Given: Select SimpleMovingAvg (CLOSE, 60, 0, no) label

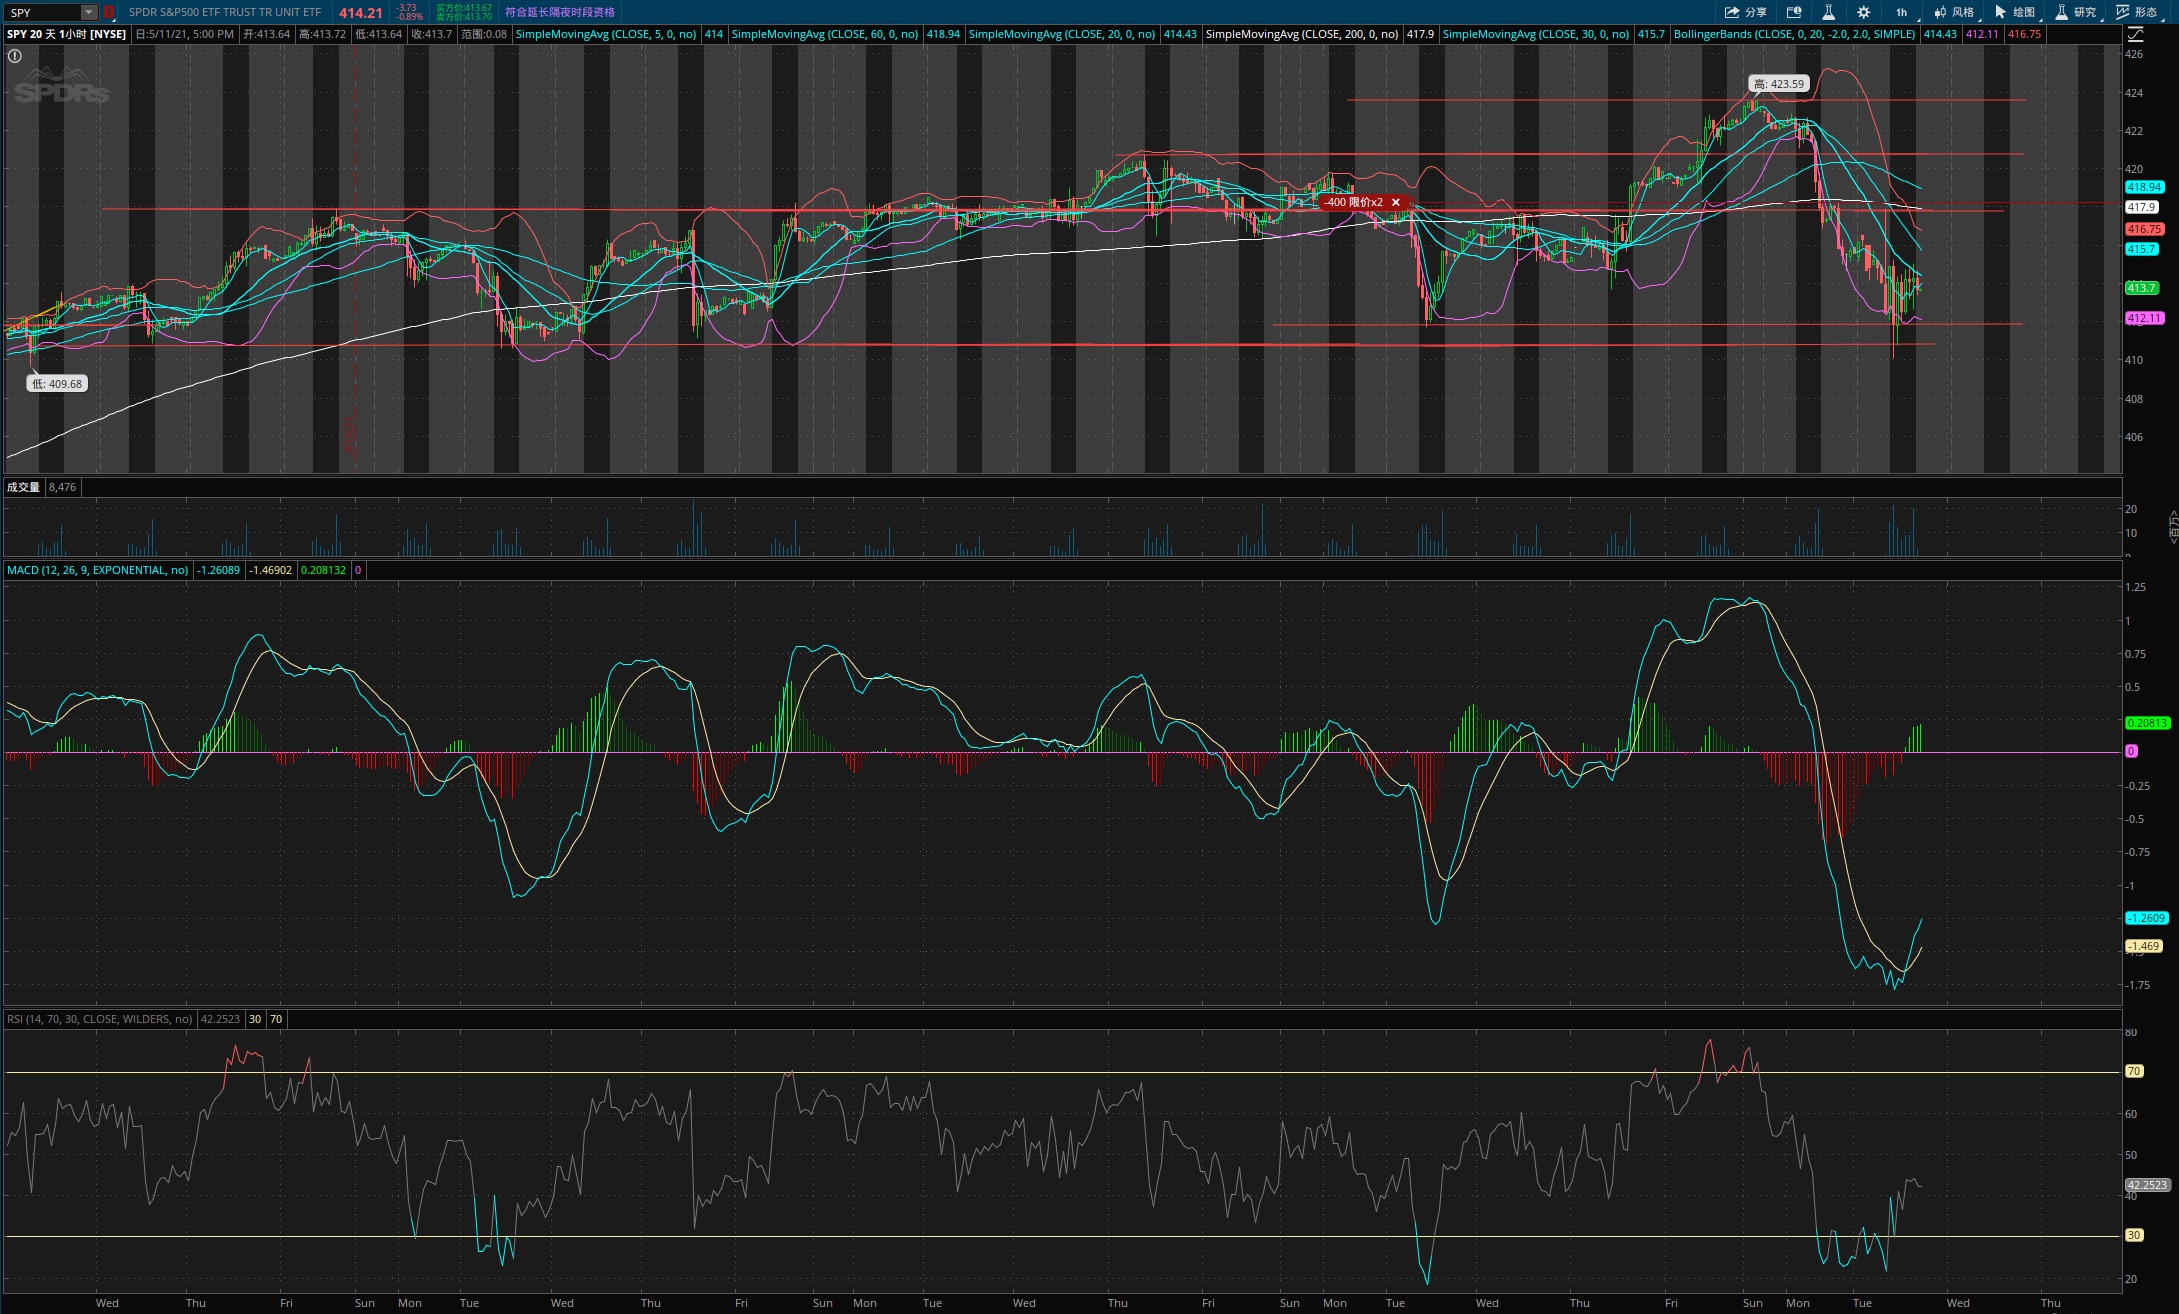Looking at the screenshot, I should pyautogui.click(x=825, y=34).
